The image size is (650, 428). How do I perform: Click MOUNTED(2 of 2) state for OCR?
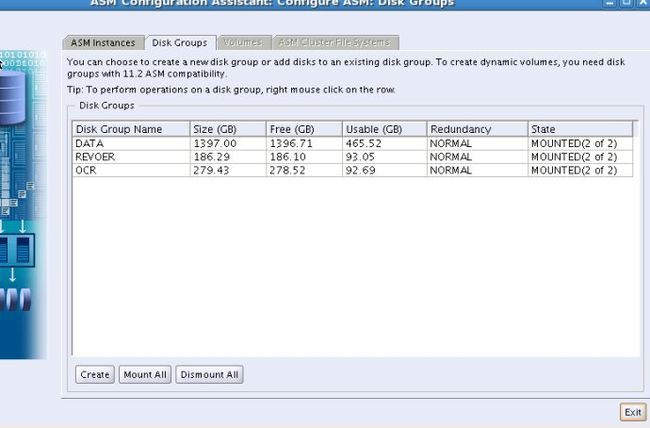[x=574, y=170]
